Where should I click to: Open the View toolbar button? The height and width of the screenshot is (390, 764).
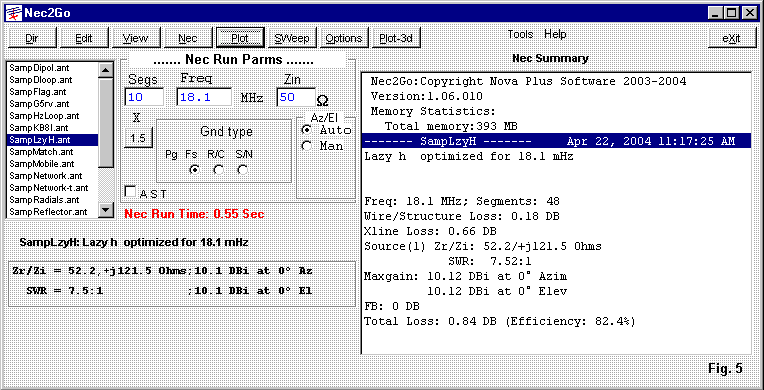click(x=136, y=38)
